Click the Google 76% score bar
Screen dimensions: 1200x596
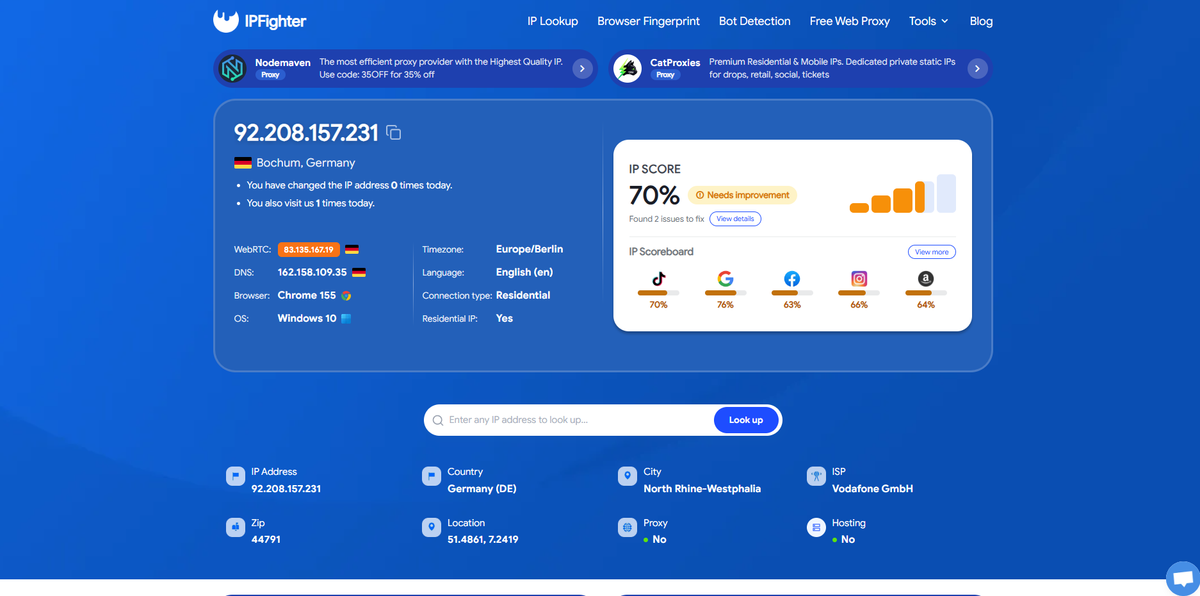[x=725, y=293]
